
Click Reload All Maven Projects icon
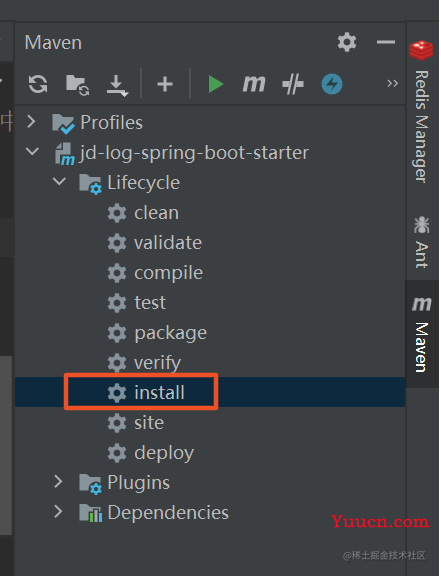pos(38,84)
